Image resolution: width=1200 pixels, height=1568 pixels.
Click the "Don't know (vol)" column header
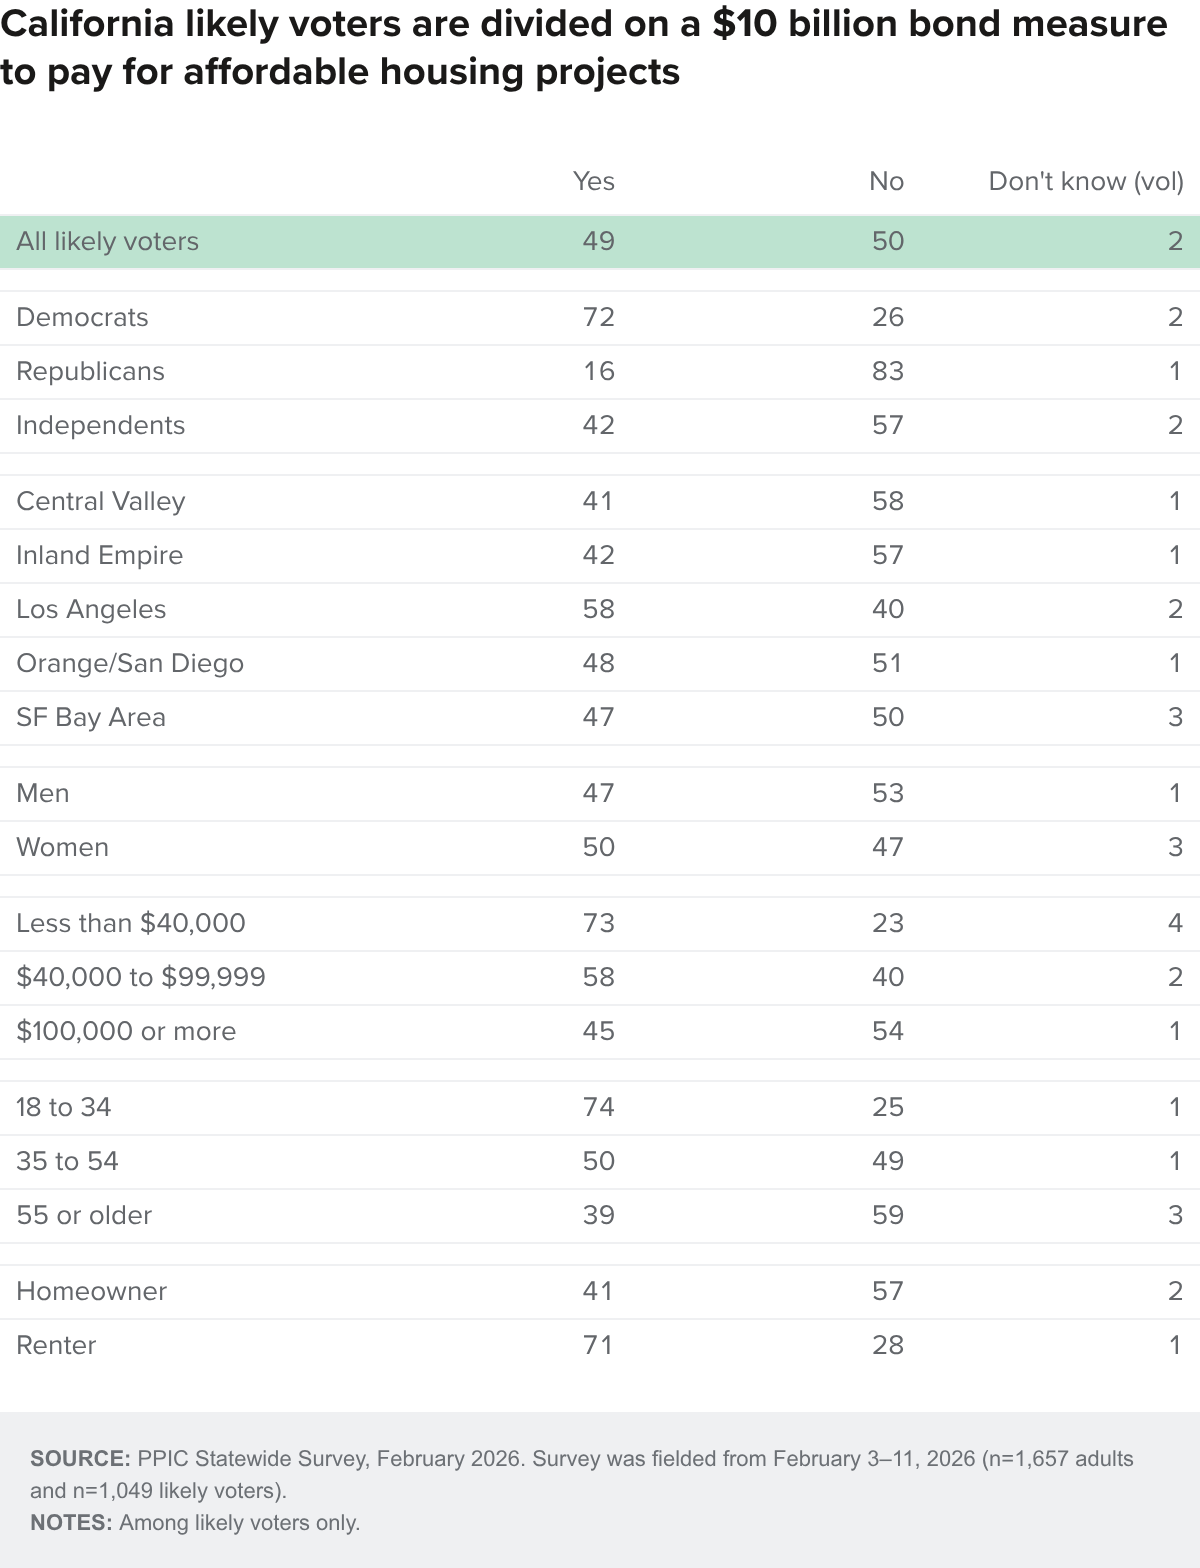click(x=1086, y=181)
